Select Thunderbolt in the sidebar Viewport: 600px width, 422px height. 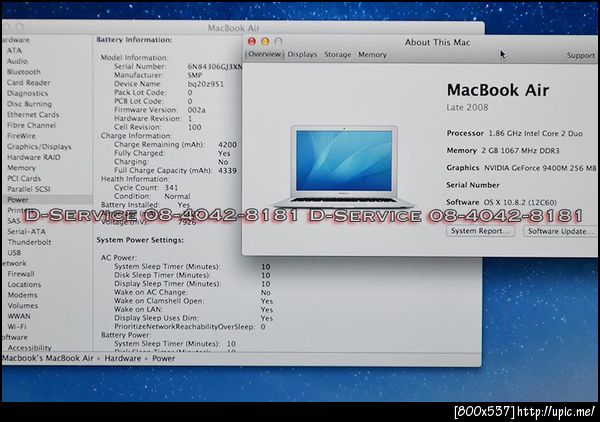click(29, 242)
